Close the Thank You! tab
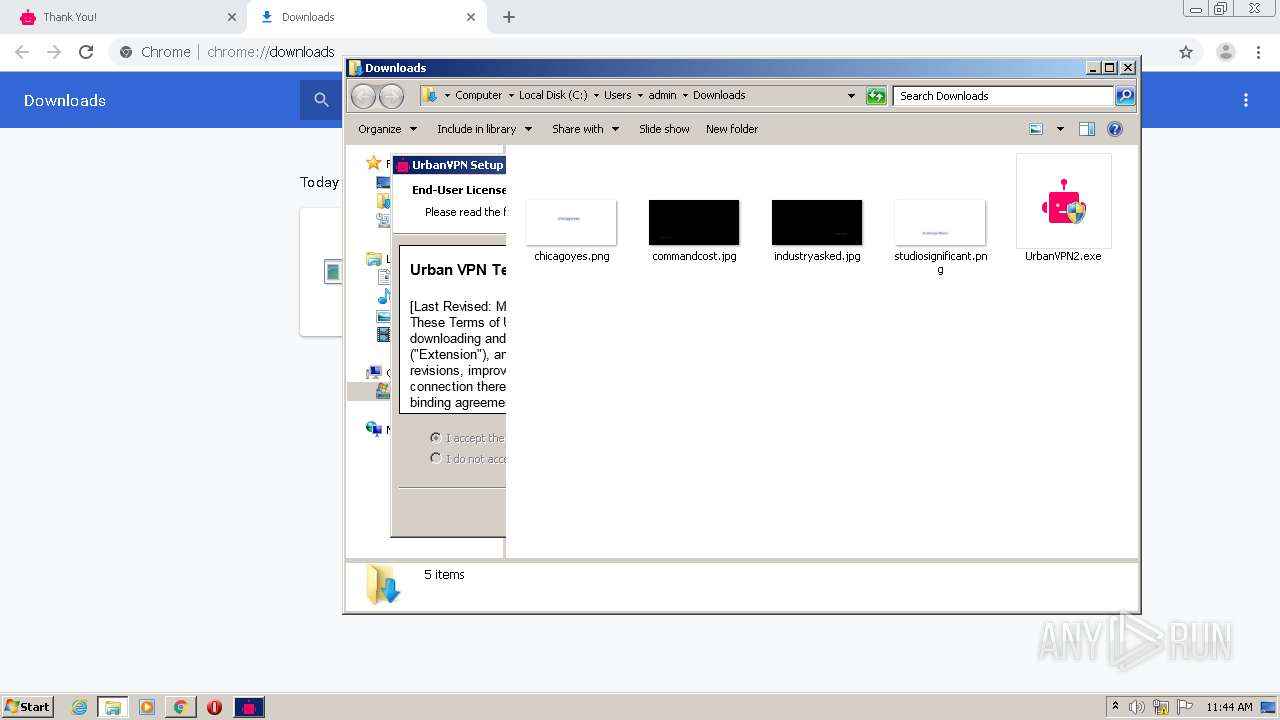 tap(232, 17)
